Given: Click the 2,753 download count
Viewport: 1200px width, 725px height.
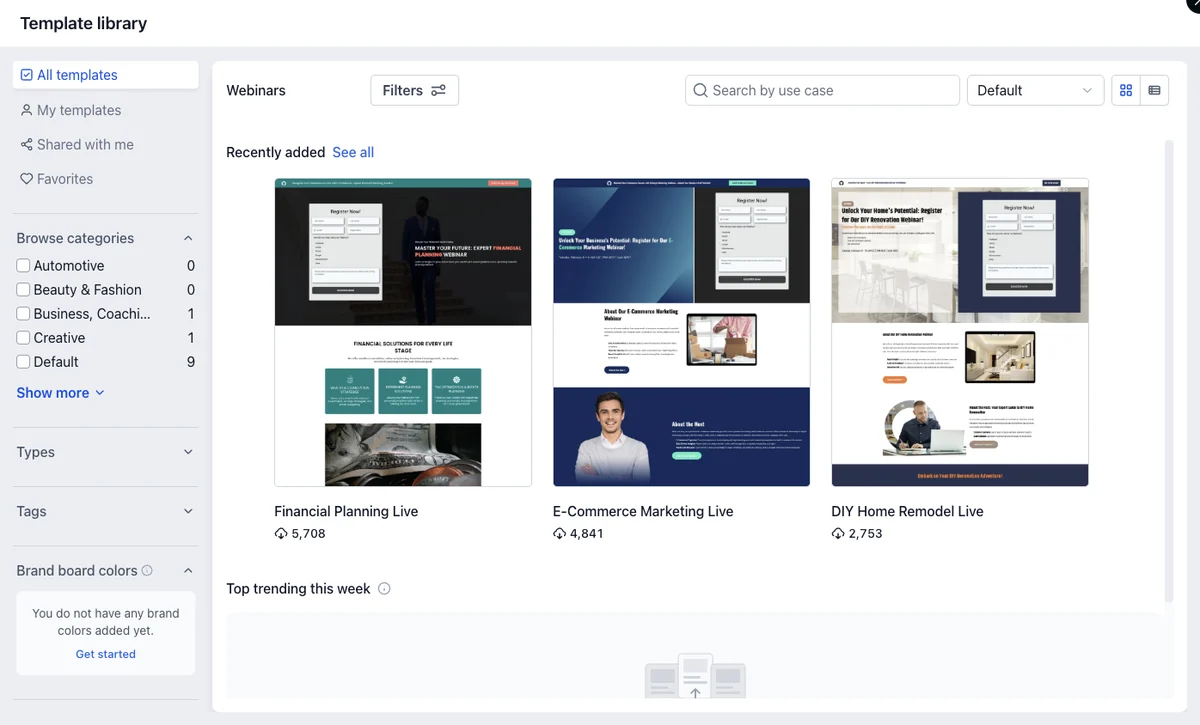Looking at the screenshot, I should pos(865,534).
